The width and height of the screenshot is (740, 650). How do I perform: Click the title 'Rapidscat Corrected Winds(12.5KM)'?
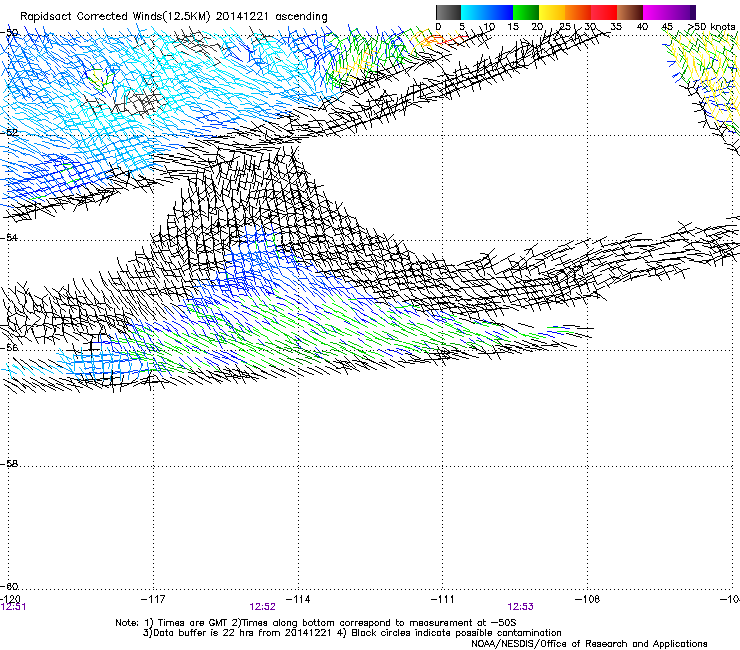[x=115, y=17]
